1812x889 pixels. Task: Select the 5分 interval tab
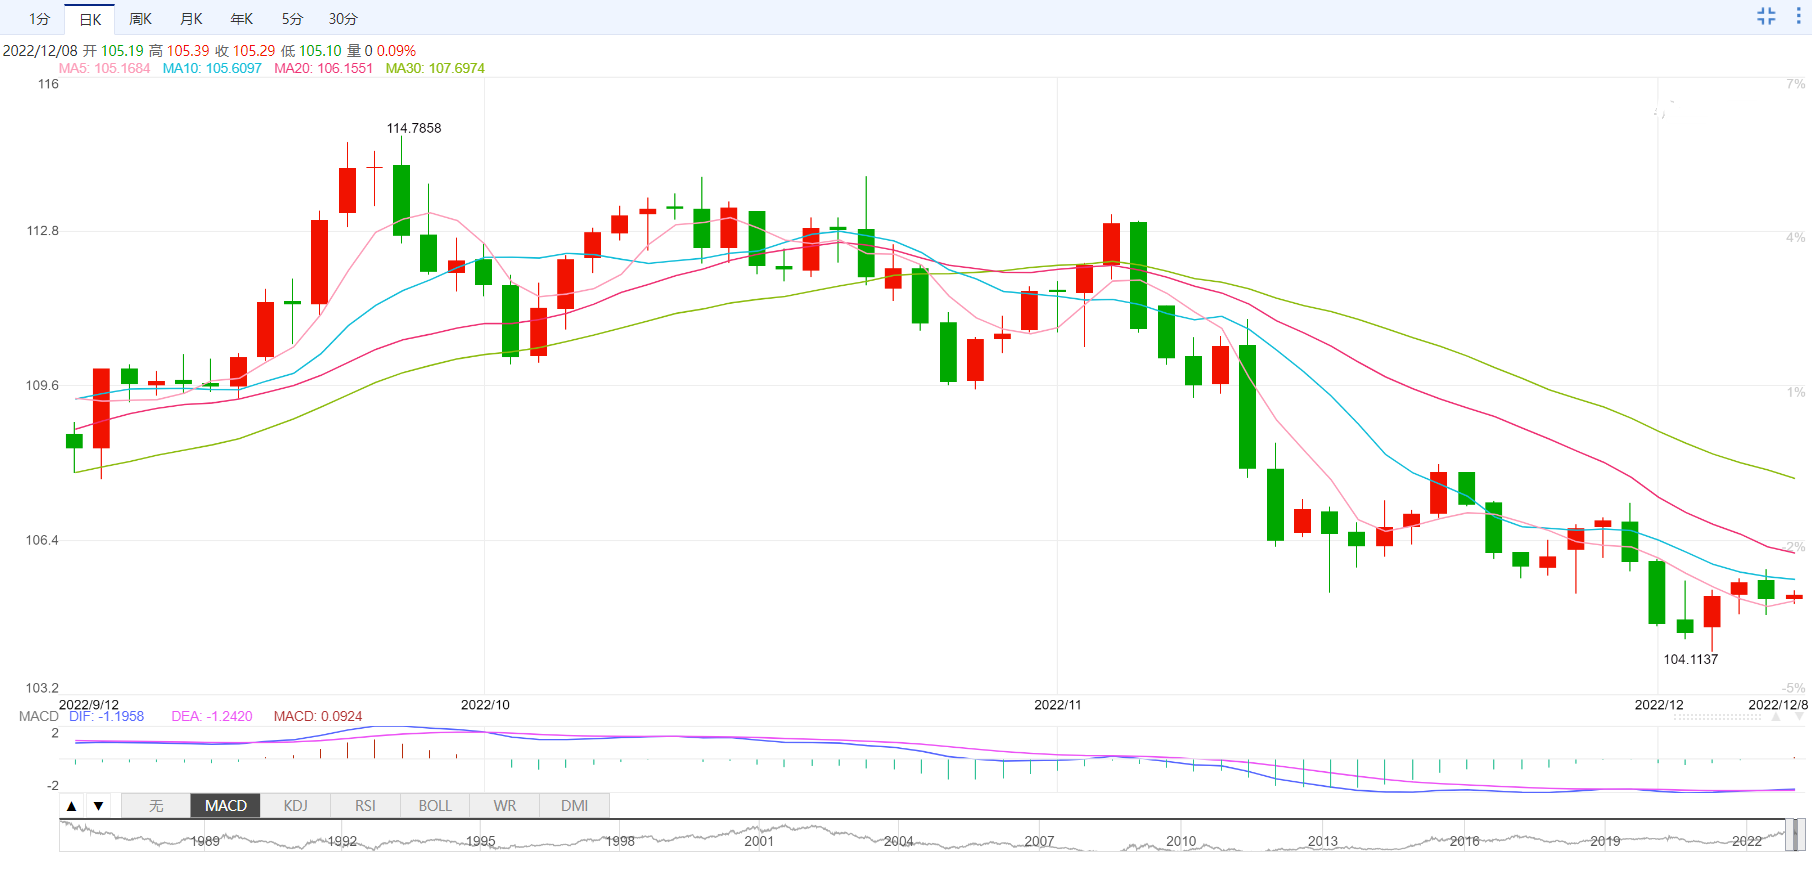coord(292,19)
